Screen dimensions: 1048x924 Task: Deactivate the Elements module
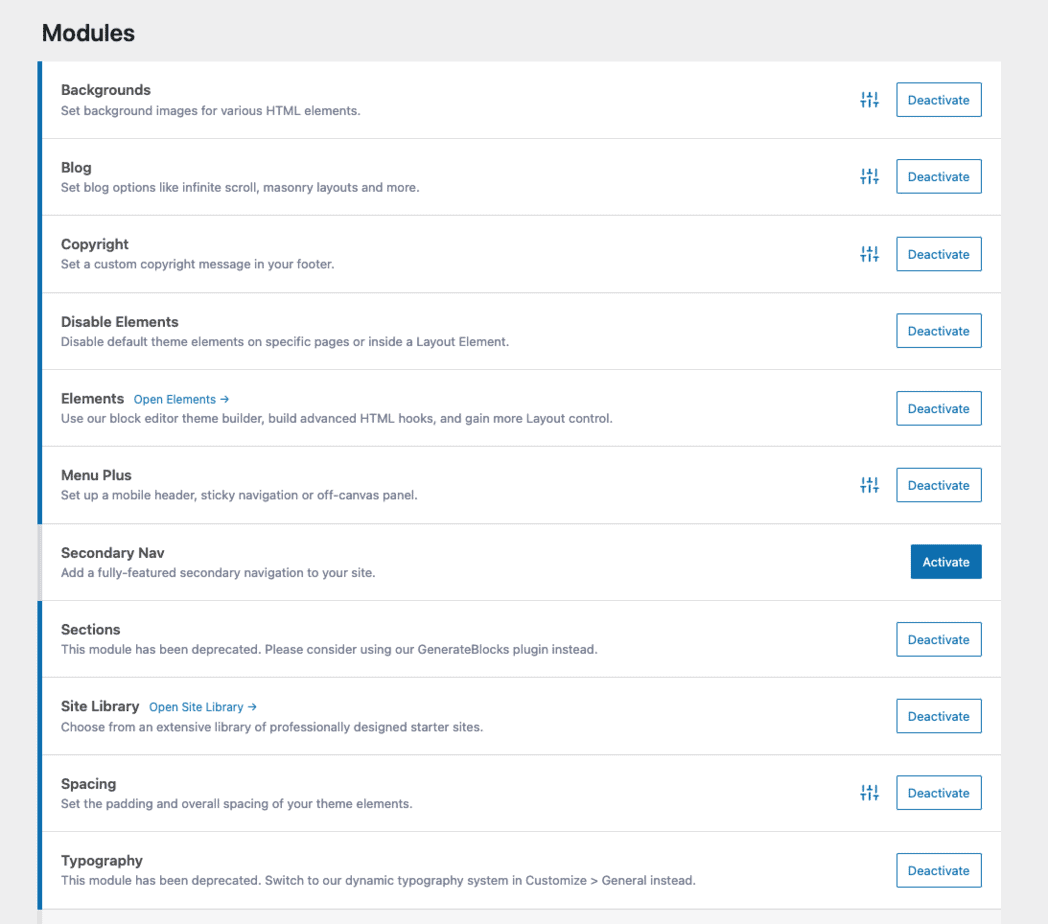pyautogui.click(x=938, y=408)
